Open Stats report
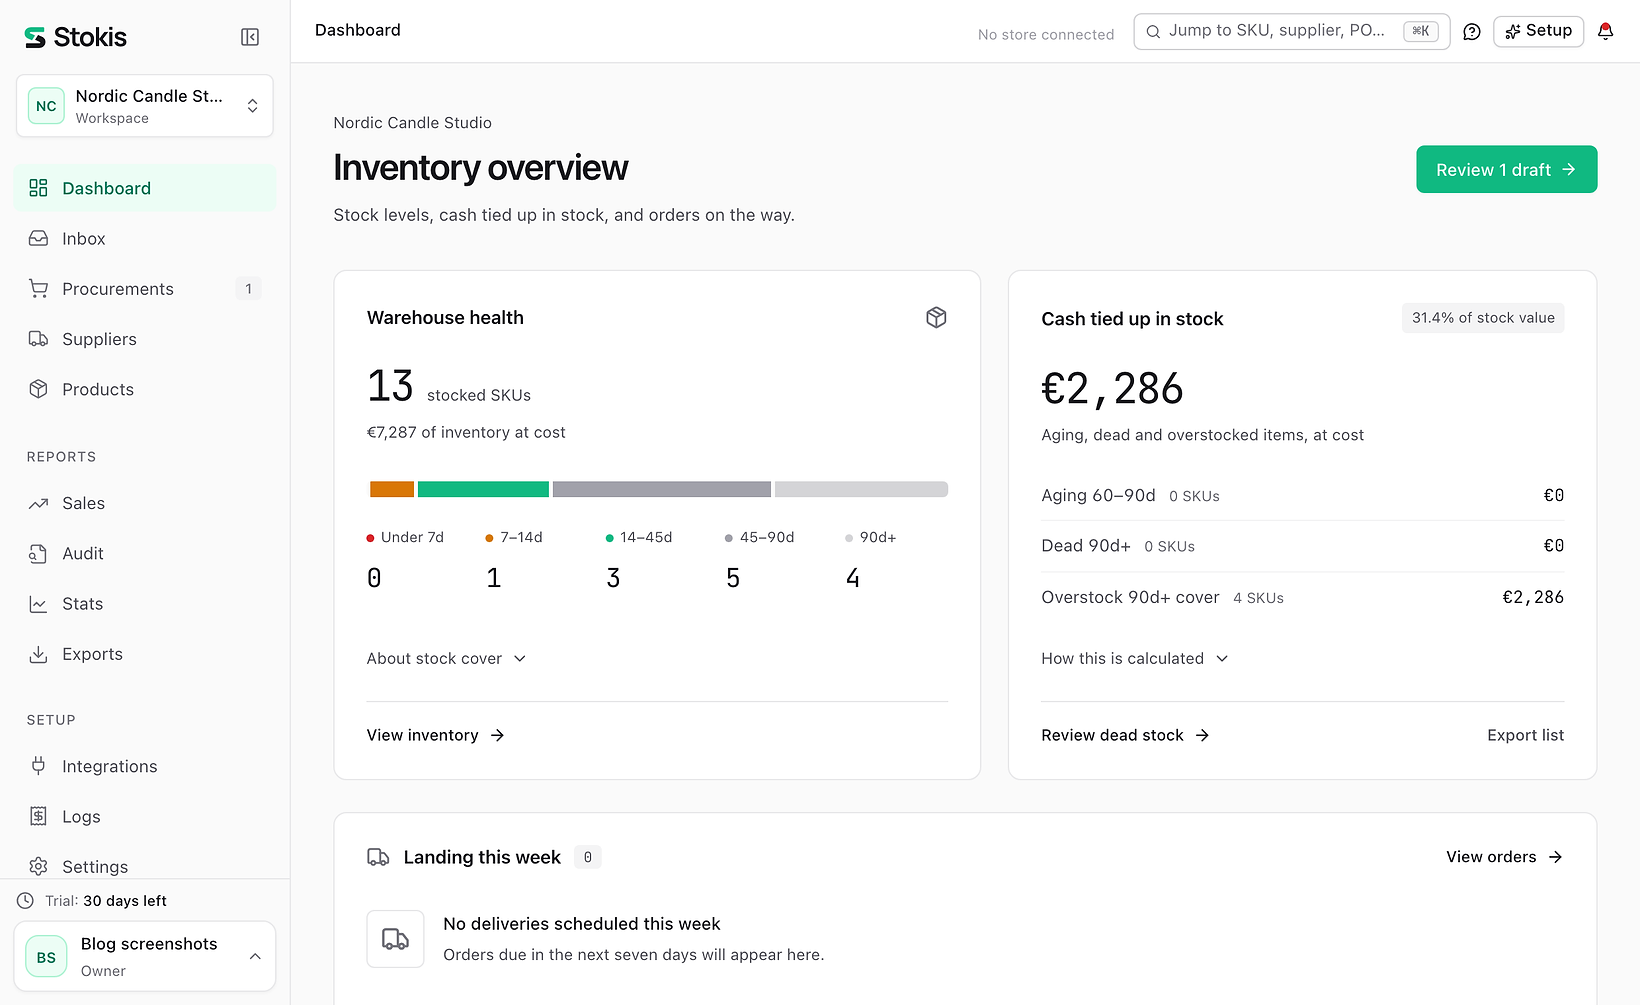 (145, 604)
